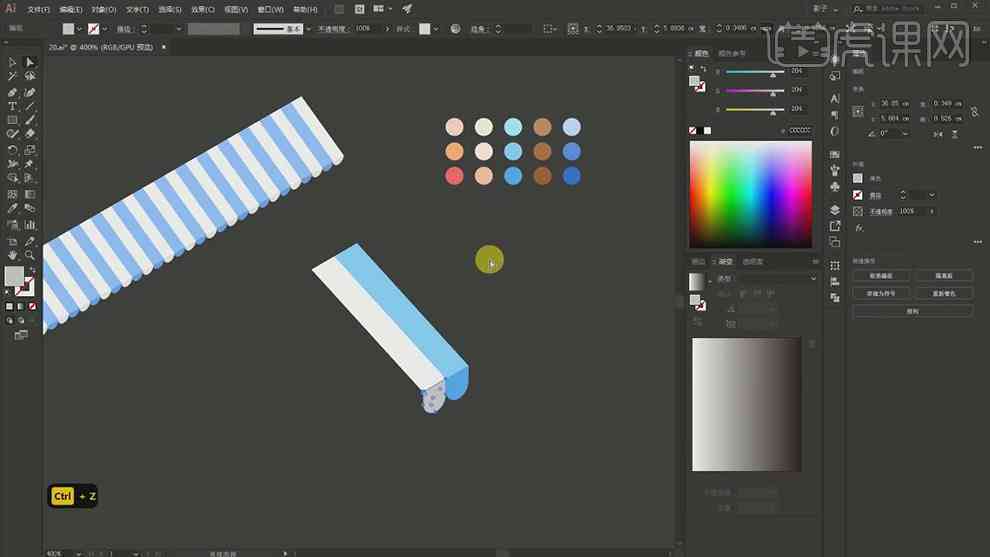Viewport: 990px width, 557px height.
Task: Select the Pen tool
Action: pos(12,92)
